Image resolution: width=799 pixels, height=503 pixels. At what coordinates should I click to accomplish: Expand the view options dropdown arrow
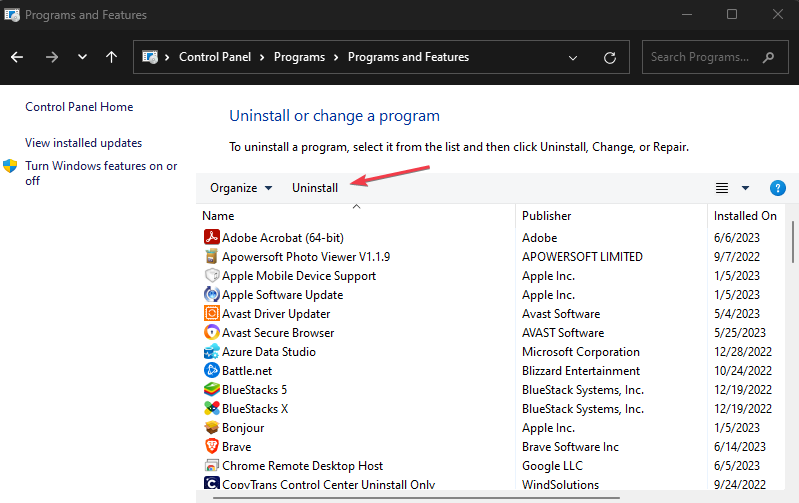[745, 188]
